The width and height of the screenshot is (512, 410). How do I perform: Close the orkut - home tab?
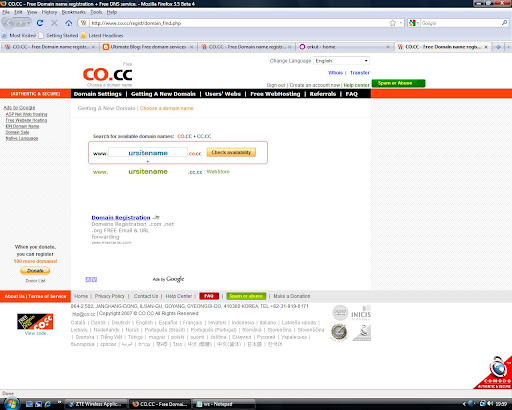tap(388, 47)
